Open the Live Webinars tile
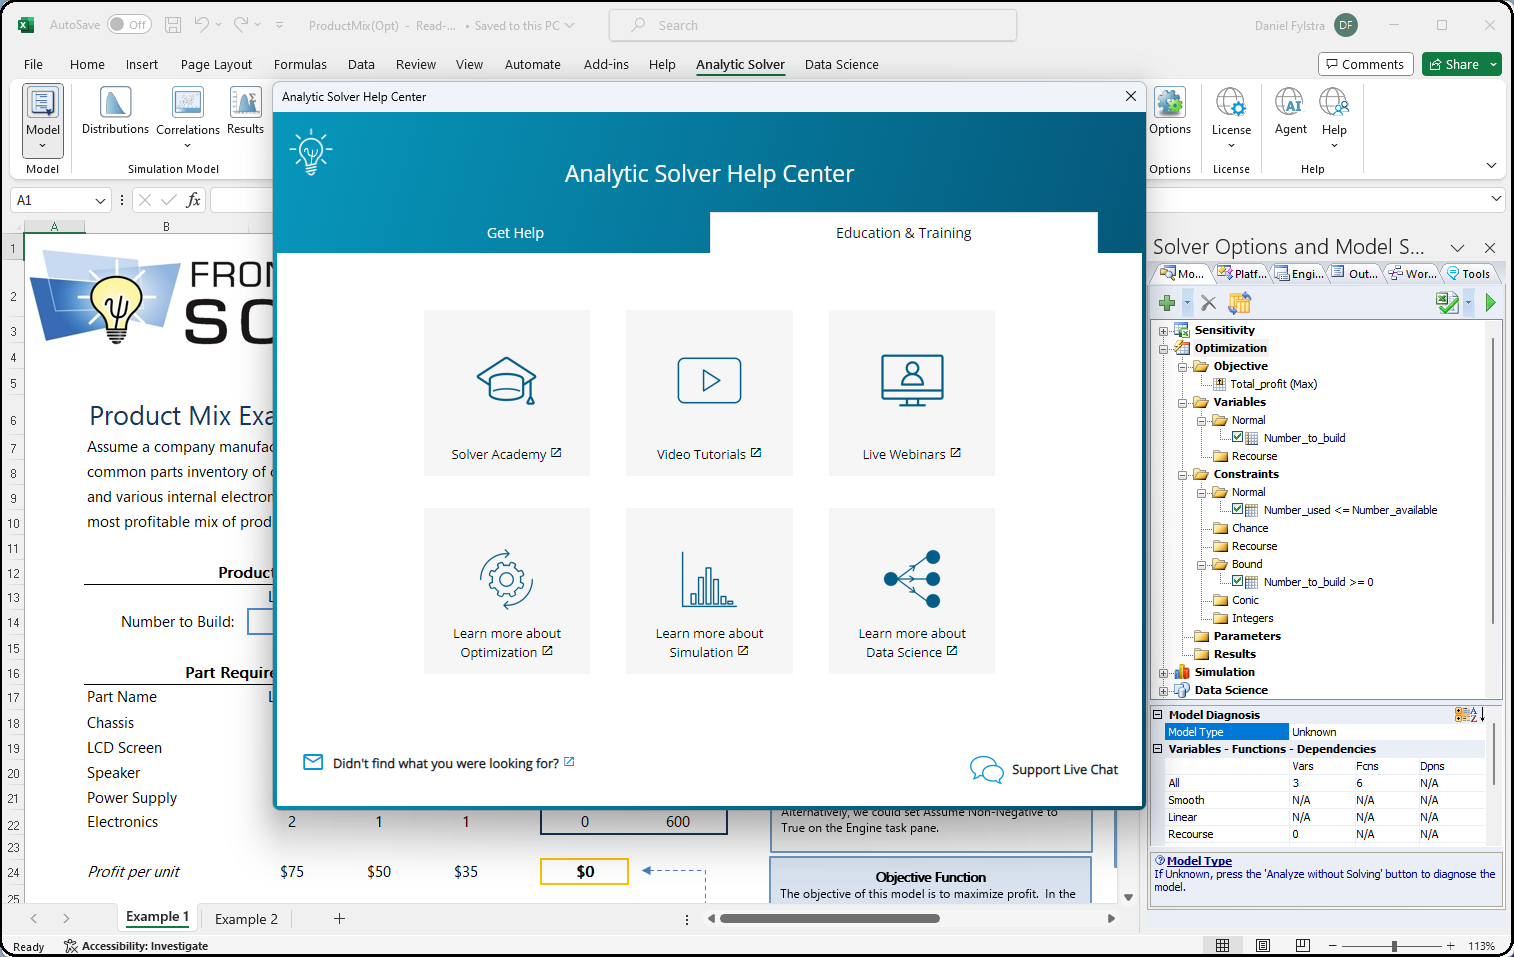 (x=911, y=393)
